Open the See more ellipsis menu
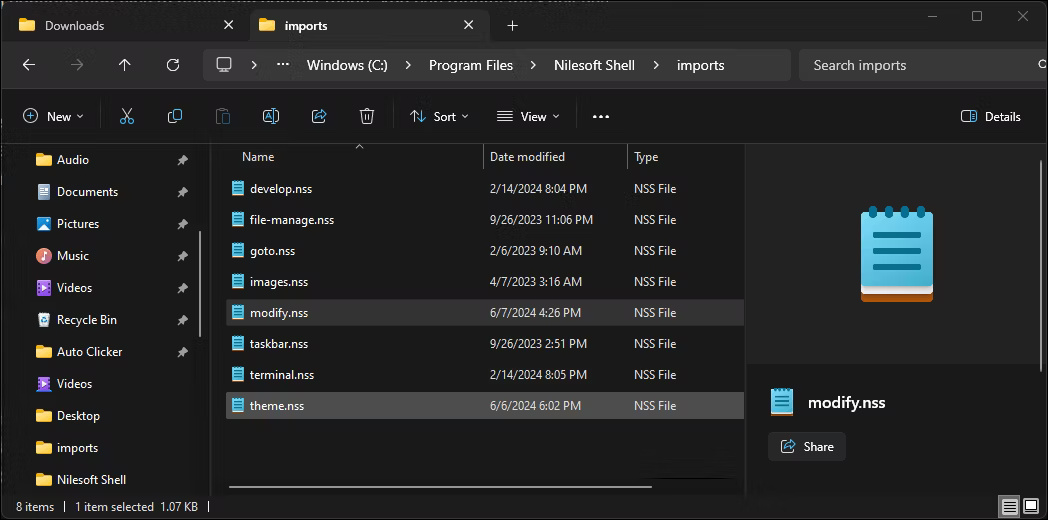 pos(601,116)
